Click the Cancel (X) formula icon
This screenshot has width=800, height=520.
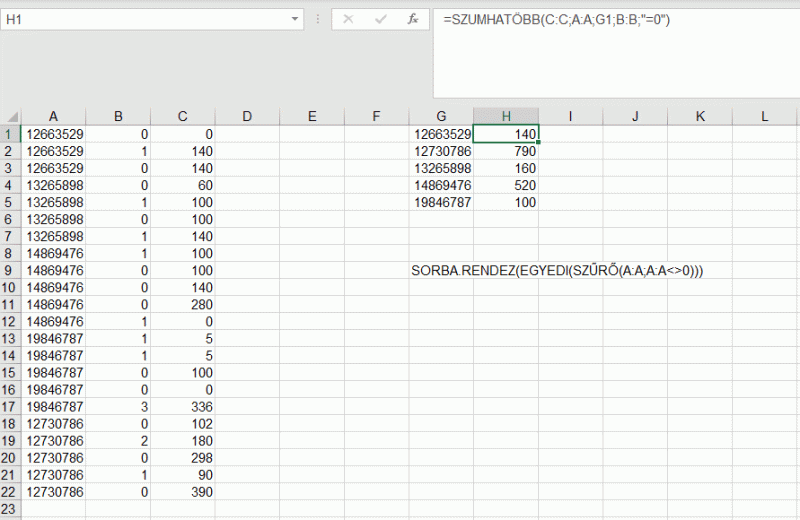tap(348, 19)
